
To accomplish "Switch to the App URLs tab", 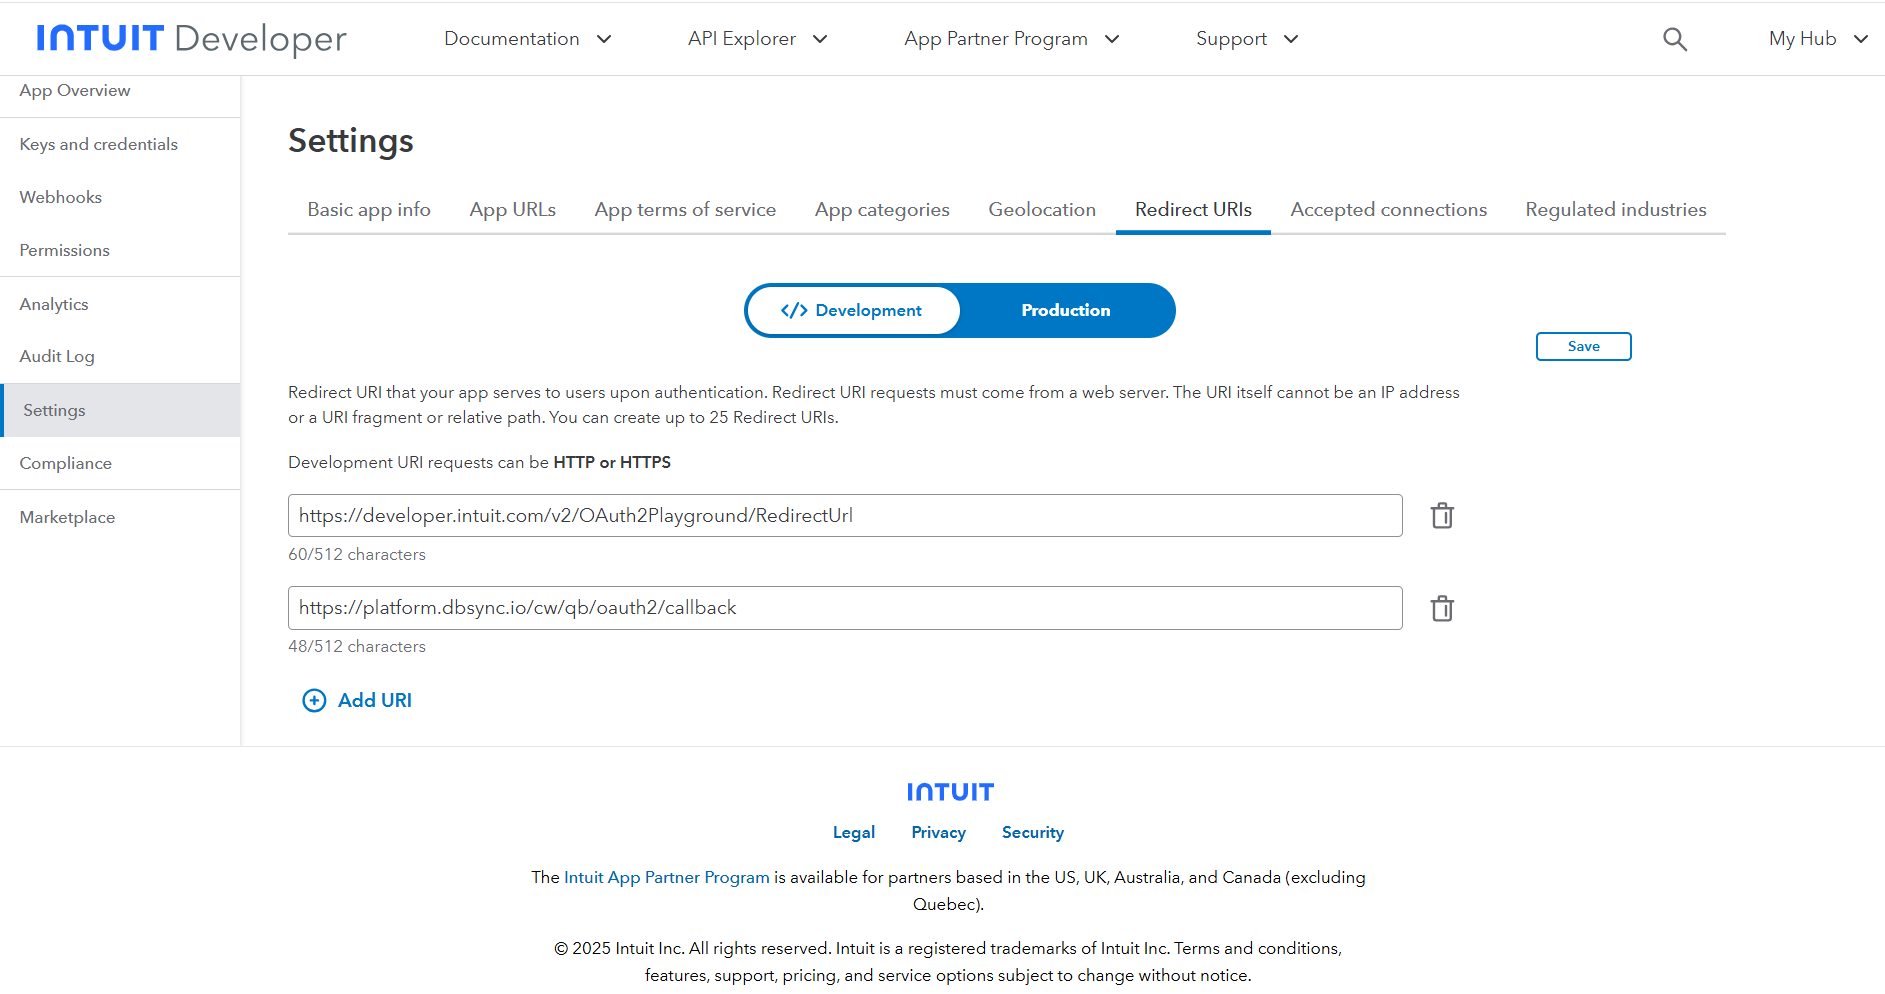I will pos(512,210).
